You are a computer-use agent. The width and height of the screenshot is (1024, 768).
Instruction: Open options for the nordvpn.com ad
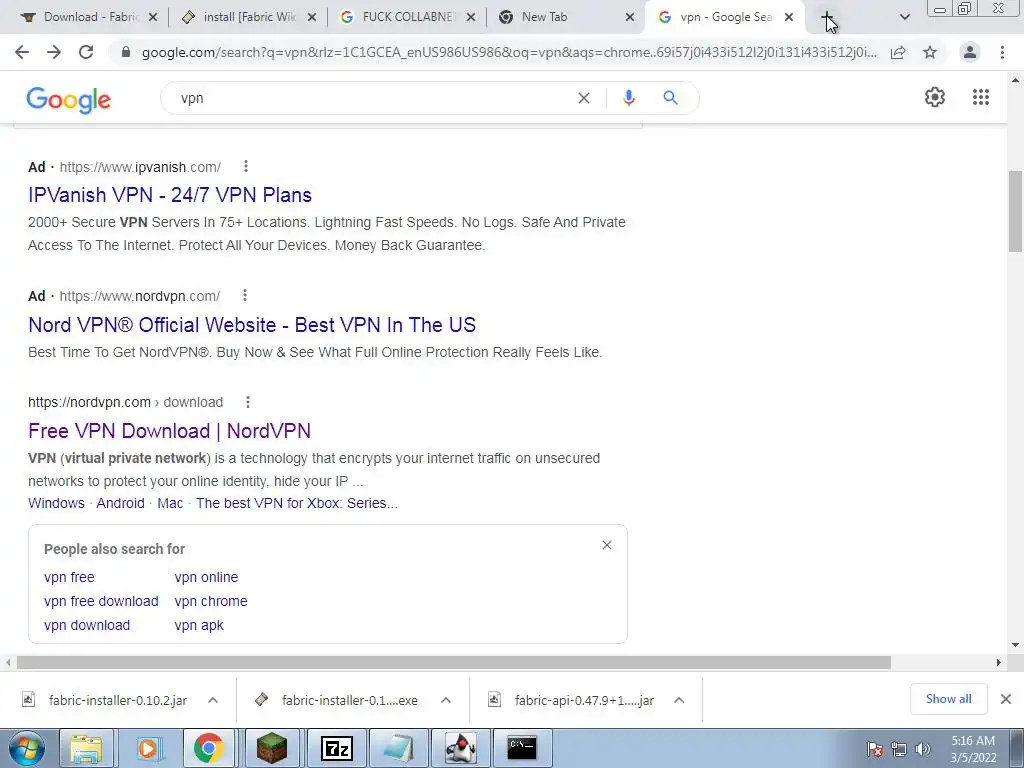coord(245,295)
